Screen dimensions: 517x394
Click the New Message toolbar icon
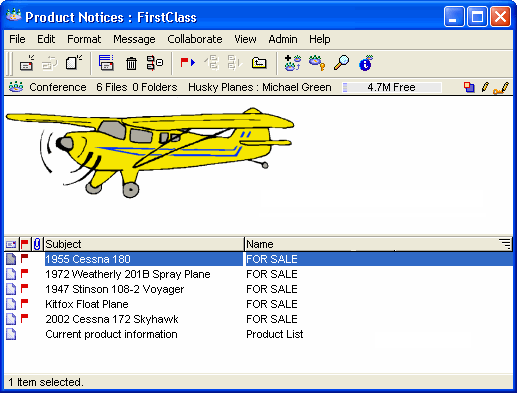point(26,63)
